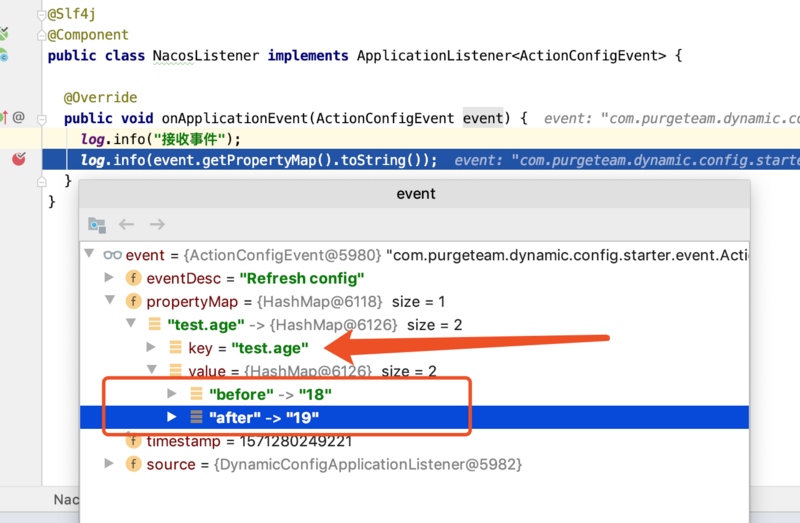Click the field icon beside eventDesc
This screenshot has height=523, width=800.
133,278
